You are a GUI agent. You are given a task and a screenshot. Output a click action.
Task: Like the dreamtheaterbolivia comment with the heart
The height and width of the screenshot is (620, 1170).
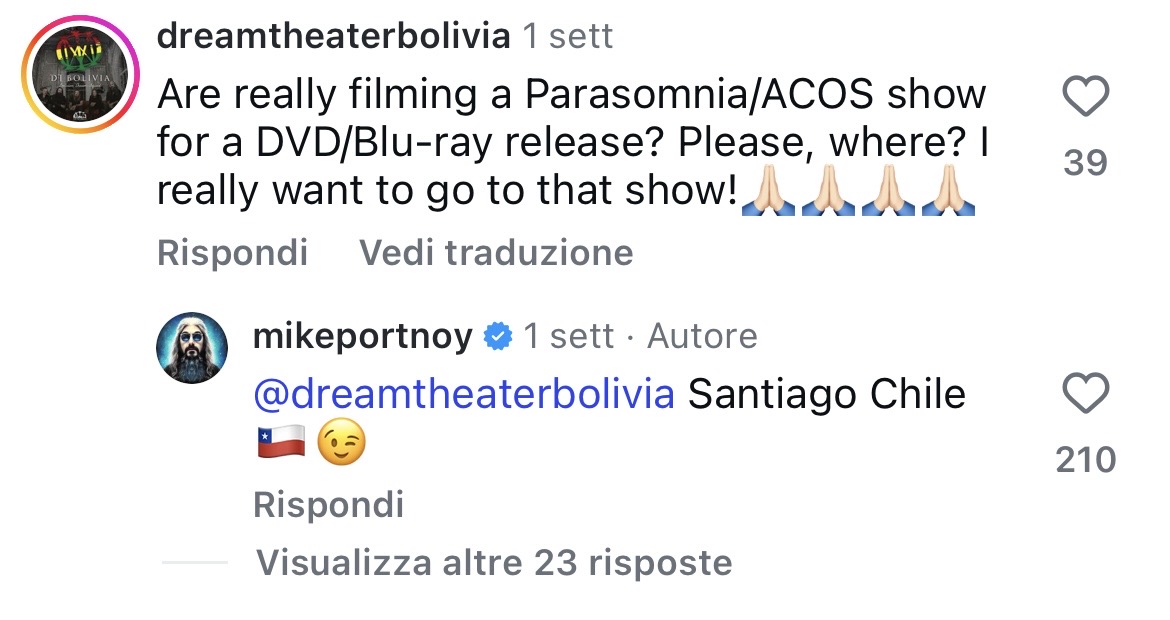tap(1084, 99)
